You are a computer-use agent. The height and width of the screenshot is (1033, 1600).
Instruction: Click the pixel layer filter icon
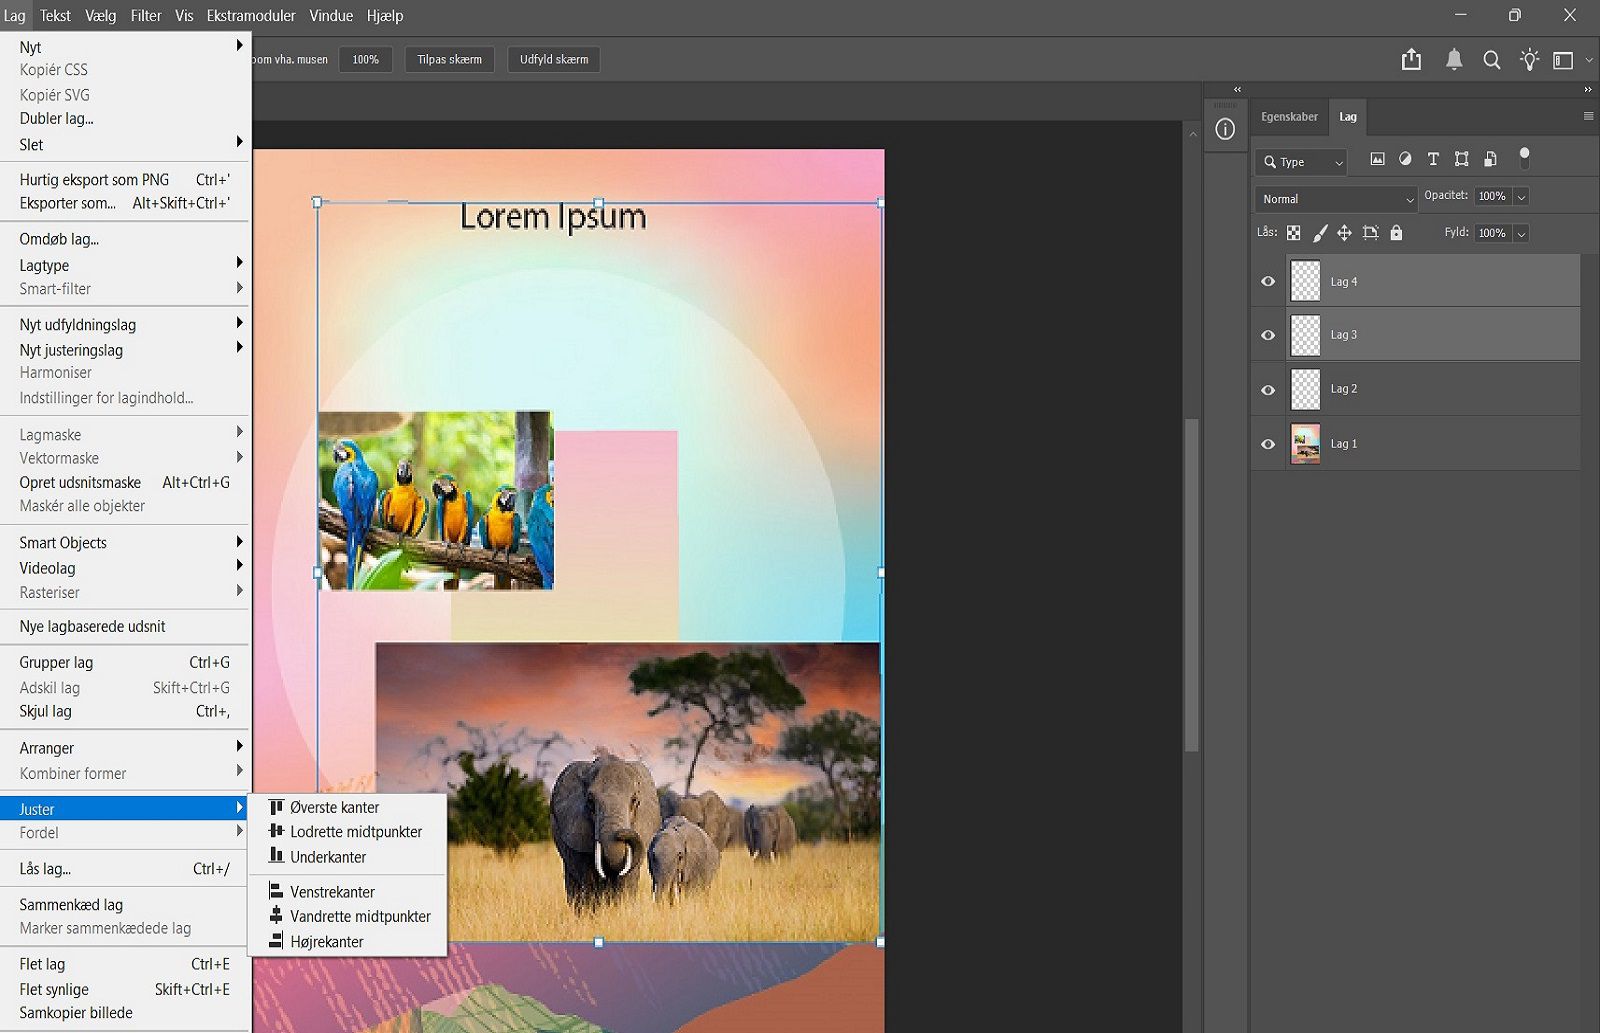tap(1377, 159)
